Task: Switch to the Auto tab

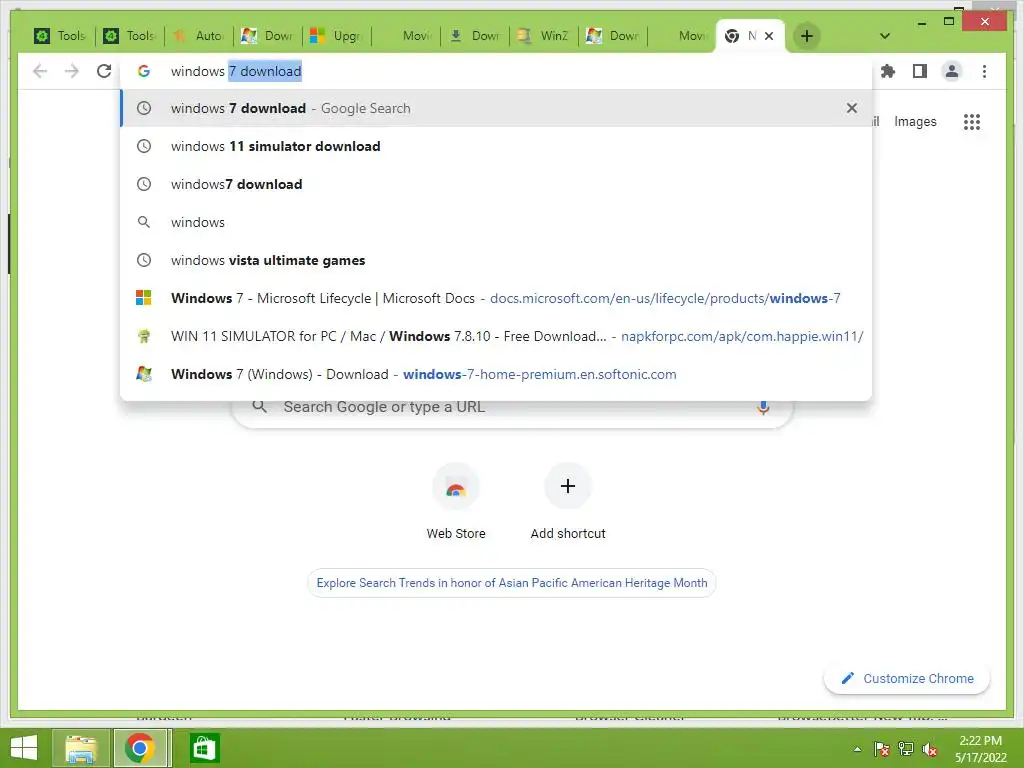Action: (x=199, y=36)
